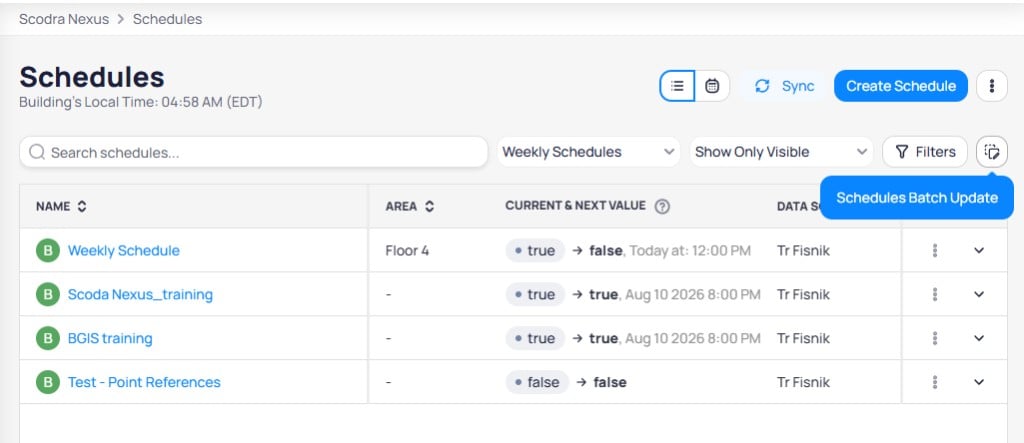Open the Weekly Schedules dropdown
The height and width of the screenshot is (443, 1024).
588,152
